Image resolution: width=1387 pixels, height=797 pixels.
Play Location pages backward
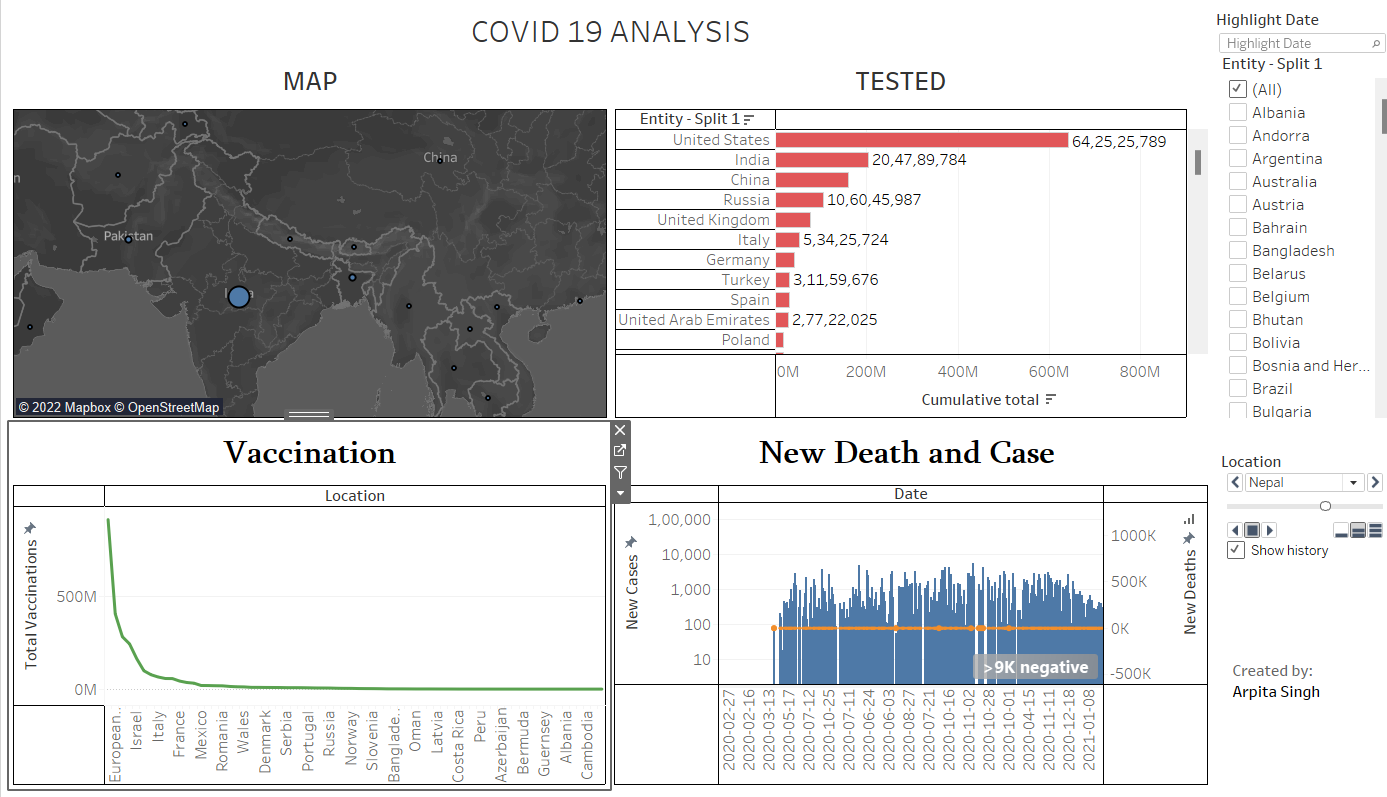pos(1235,530)
